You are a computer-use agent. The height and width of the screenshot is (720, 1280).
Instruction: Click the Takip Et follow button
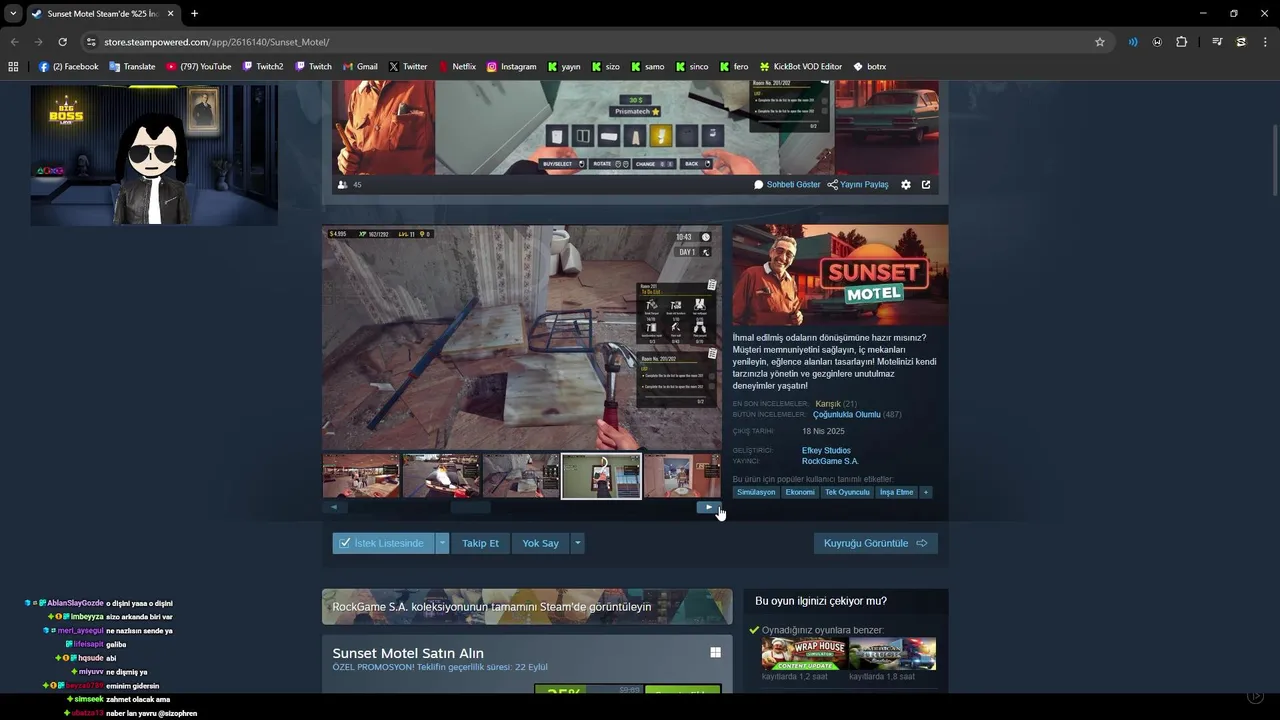[480, 543]
